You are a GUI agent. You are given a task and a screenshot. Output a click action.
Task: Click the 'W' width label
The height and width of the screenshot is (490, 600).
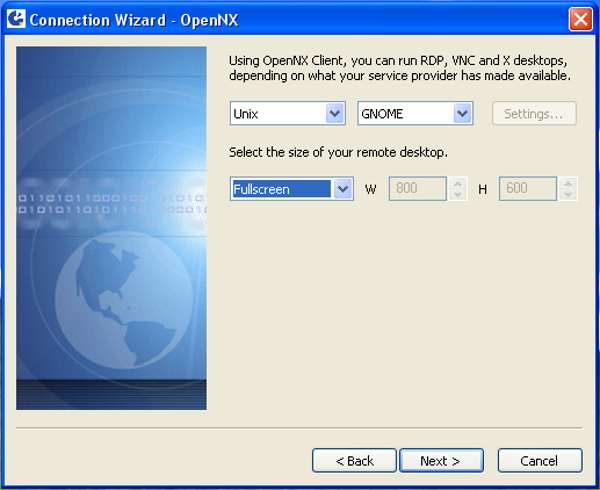pos(370,189)
